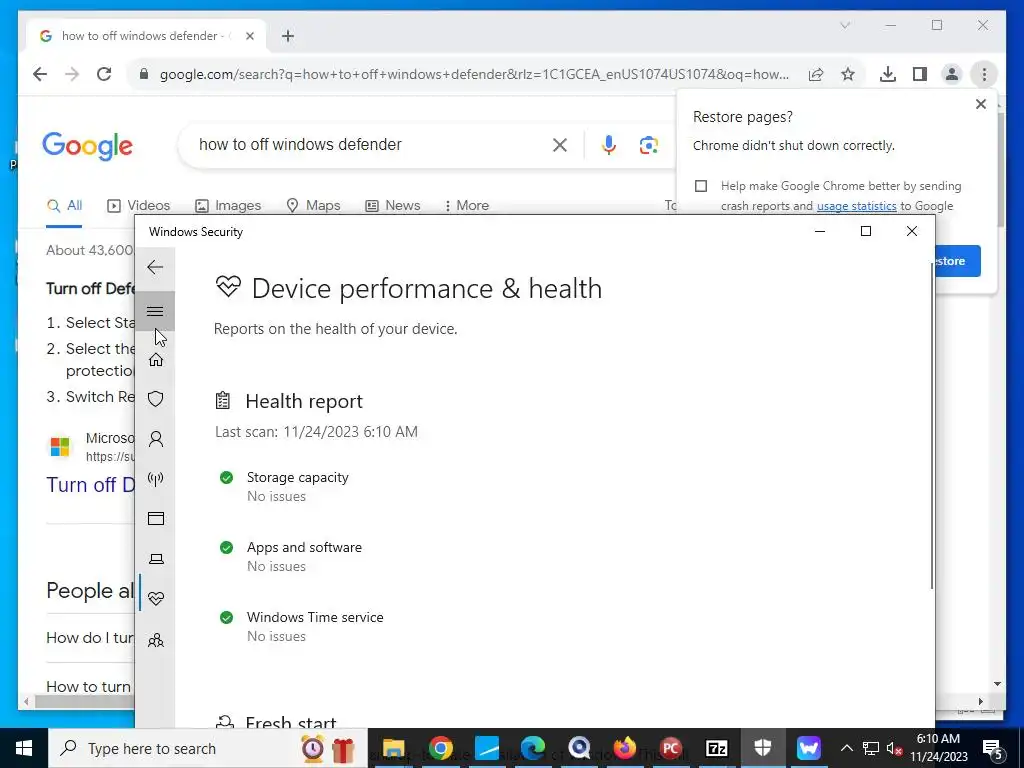Start Google voice search microphone

(x=609, y=145)
